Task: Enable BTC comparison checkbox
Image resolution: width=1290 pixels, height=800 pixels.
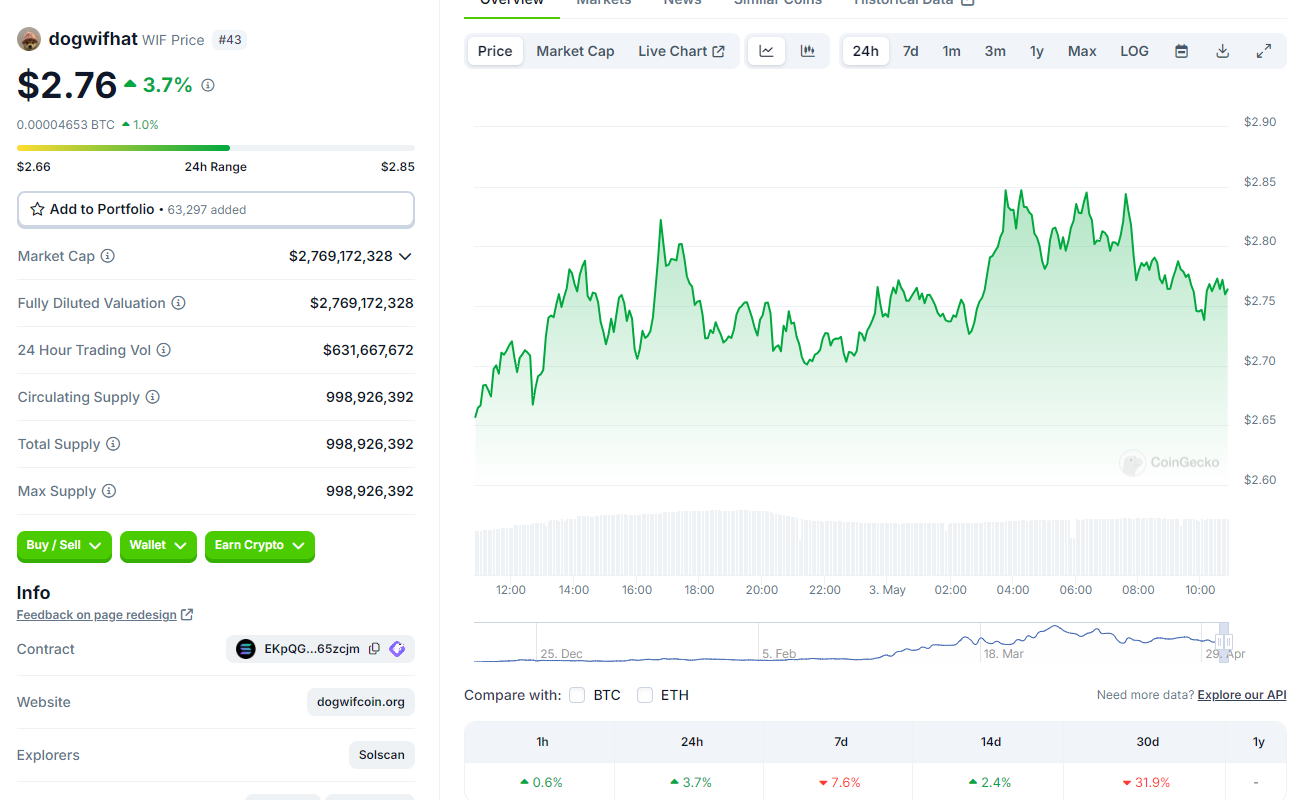Action: pos(577,695)
